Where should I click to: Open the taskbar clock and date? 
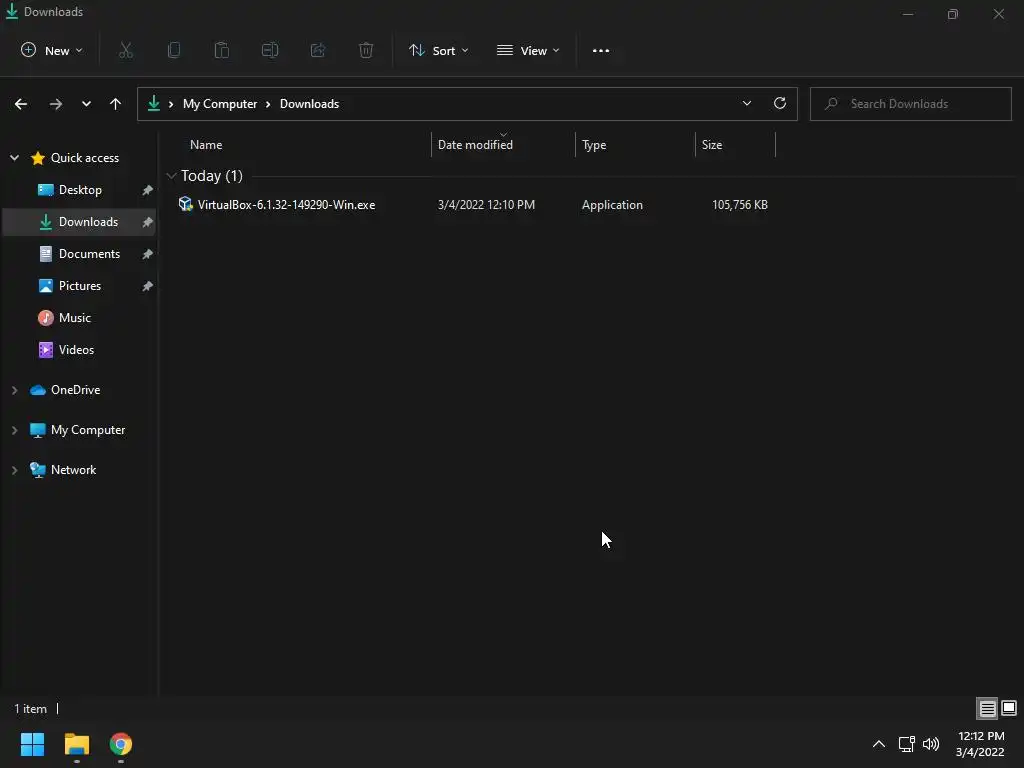point(980,744)
